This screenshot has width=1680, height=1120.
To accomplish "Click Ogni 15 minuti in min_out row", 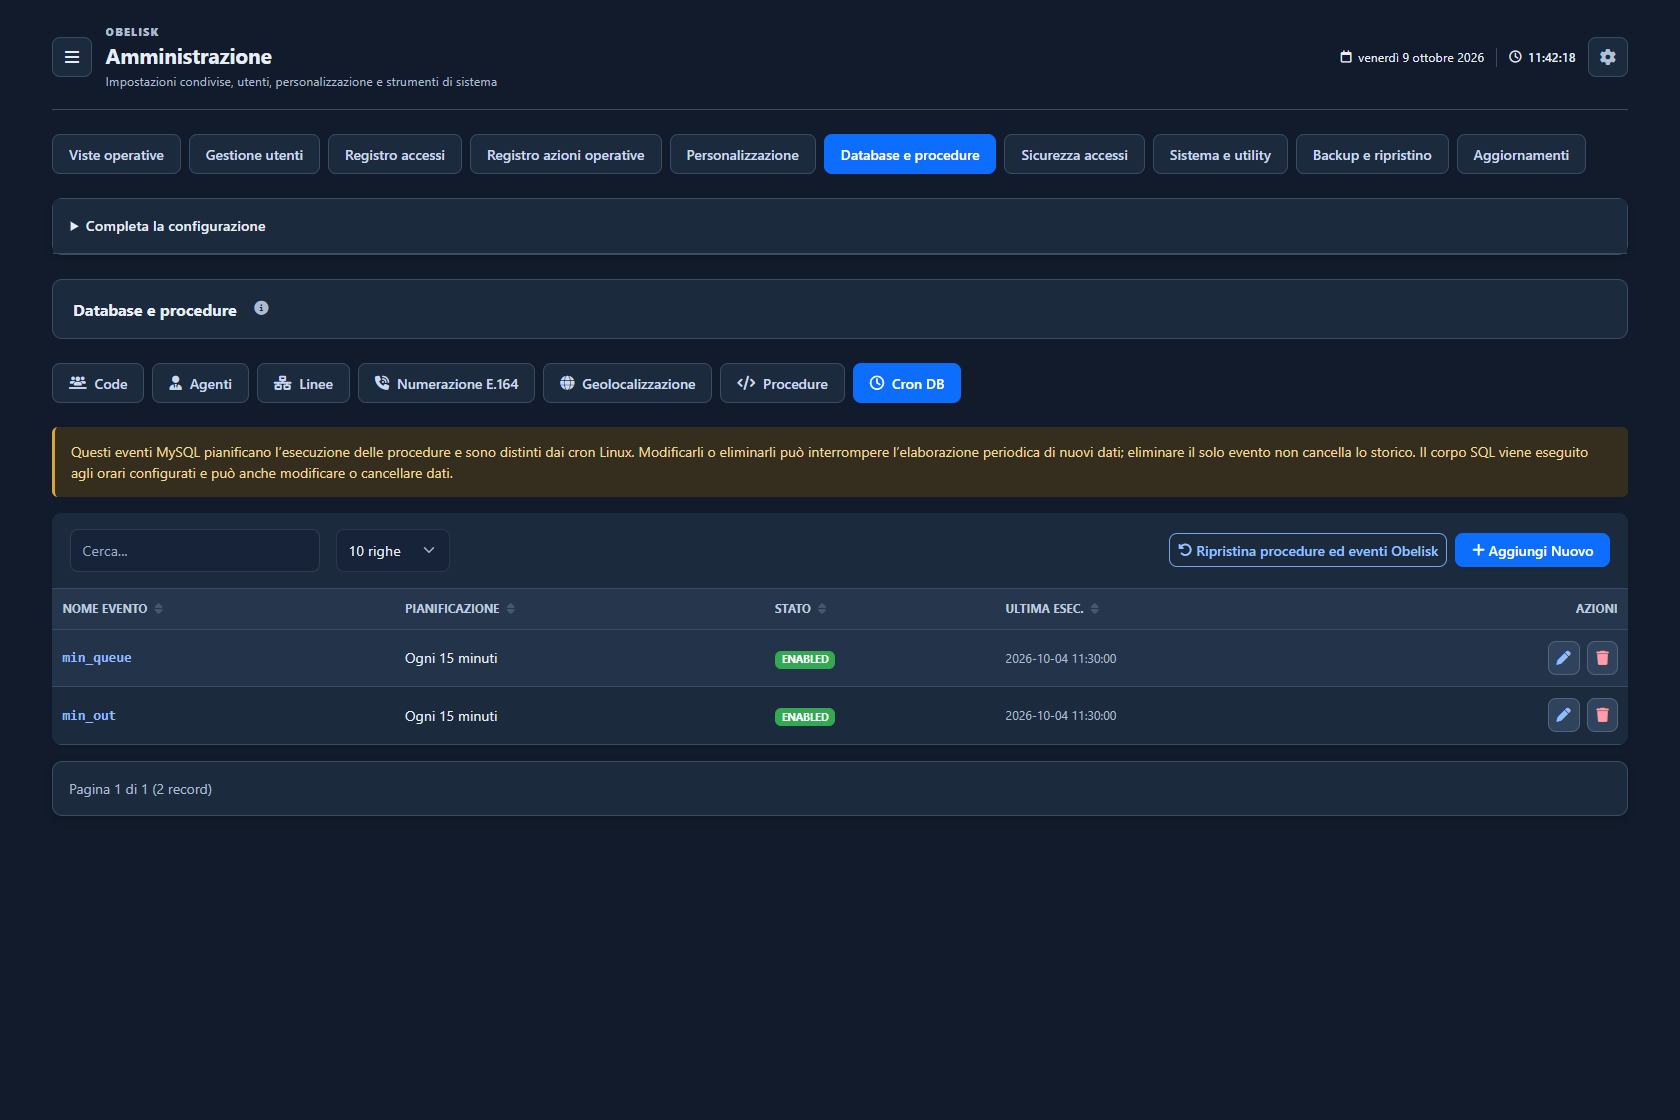I will [x=451, y=716].
